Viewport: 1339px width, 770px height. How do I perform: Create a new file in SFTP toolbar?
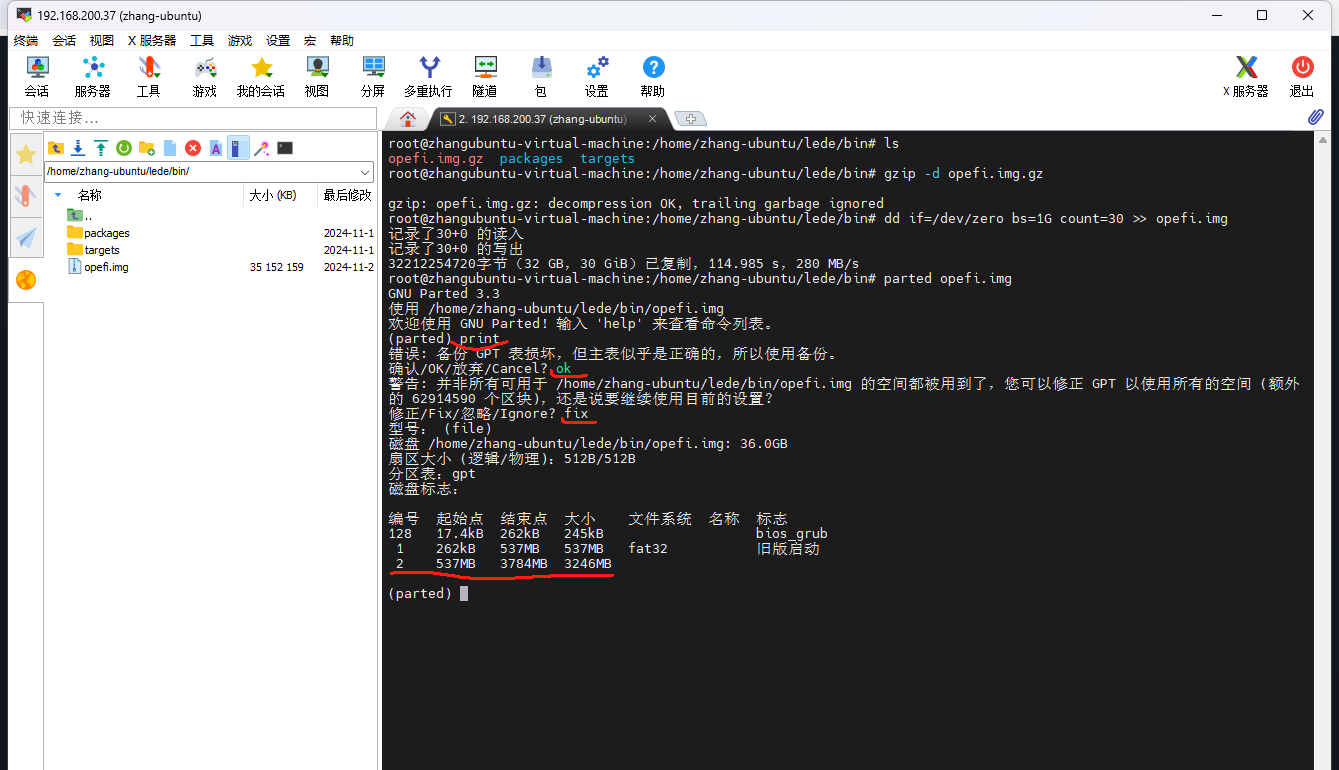click(170, 148)
